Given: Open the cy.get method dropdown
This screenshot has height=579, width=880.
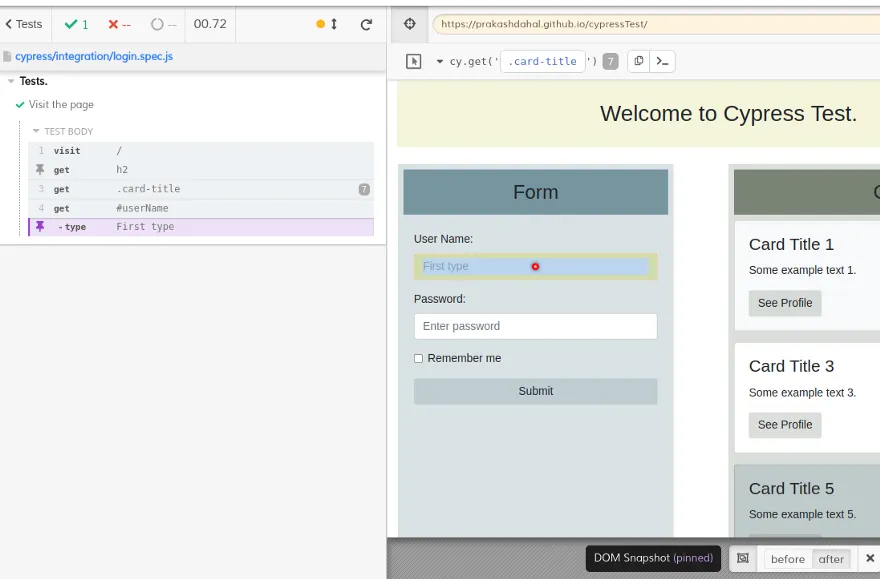Looking at the screenshot, I should pyautogui.click(x=439, y=61).
